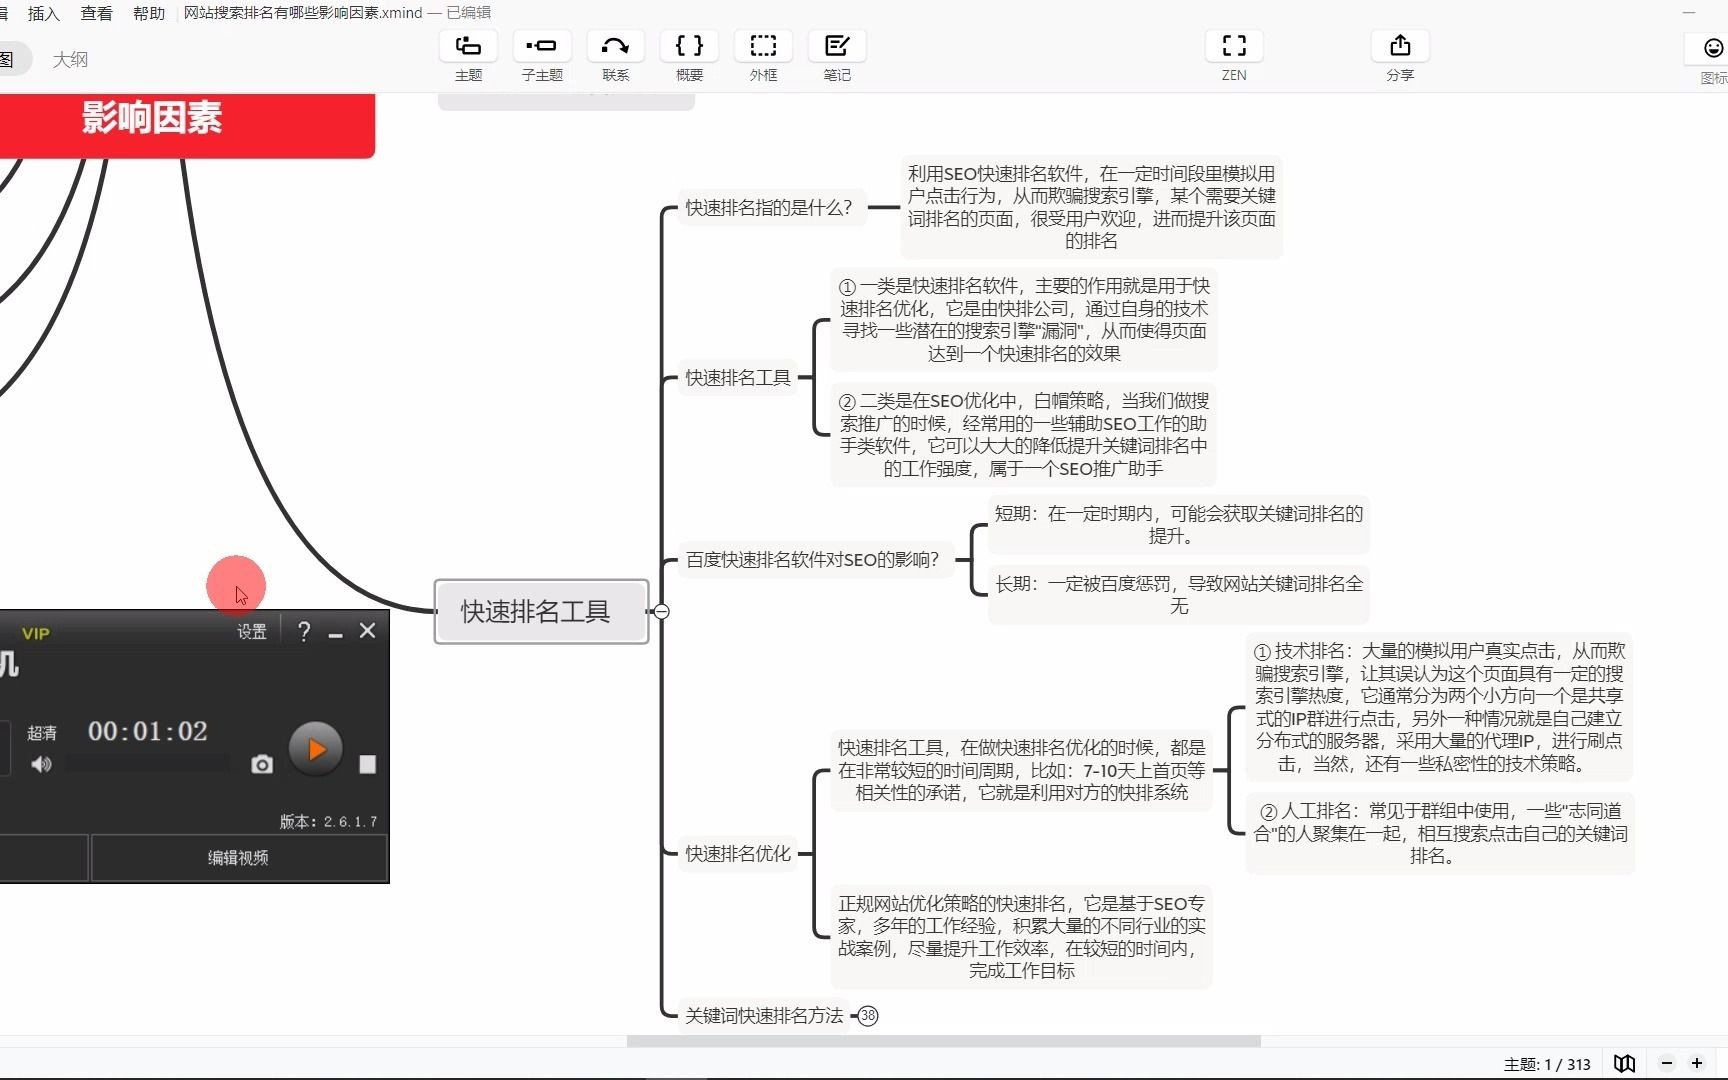Open the map overview icon in status bar
Screen dimensions: 1728x1080
1625,1063
